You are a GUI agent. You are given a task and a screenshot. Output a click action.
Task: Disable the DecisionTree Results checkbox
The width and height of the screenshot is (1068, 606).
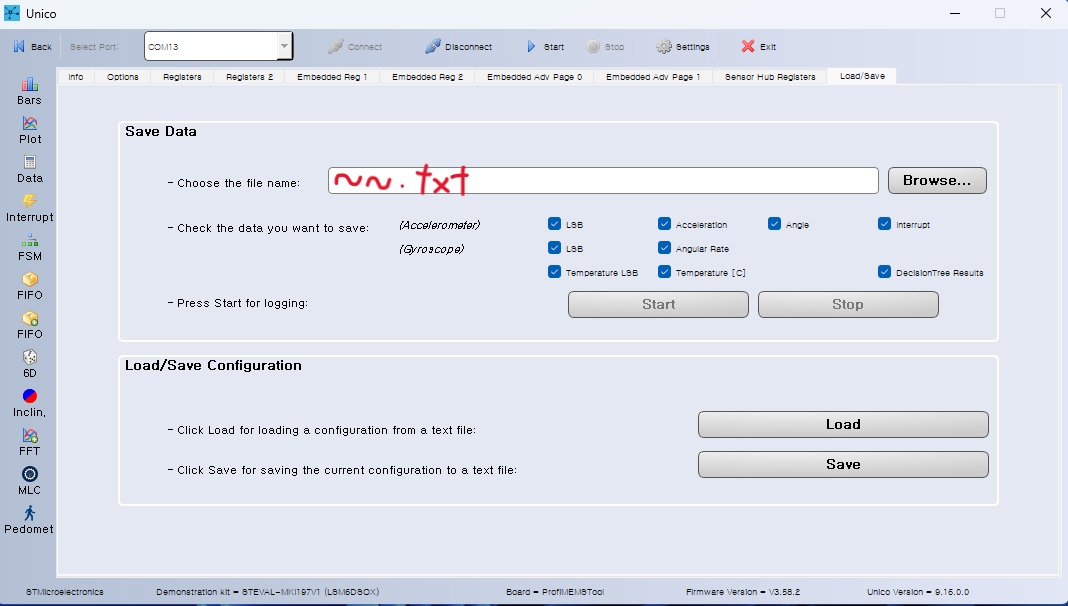pos(883,271)
